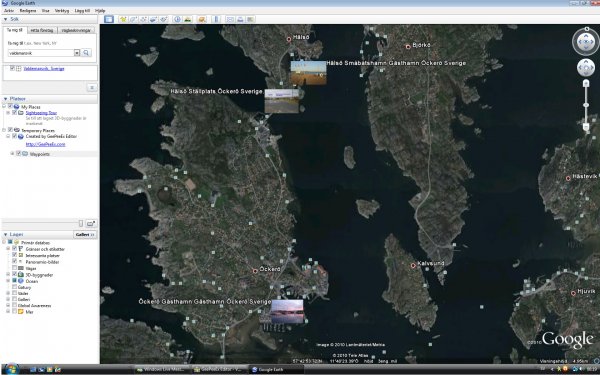Toggle the Sightseeing Tour checkbox
The height and width of the screenshot is (375, 600).
click(x=15, y=113)
